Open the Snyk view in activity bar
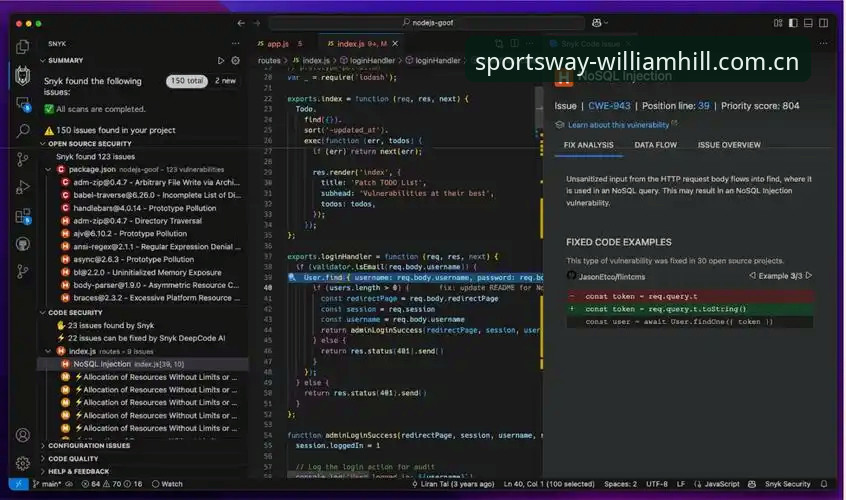 click(x=23, y=76)
